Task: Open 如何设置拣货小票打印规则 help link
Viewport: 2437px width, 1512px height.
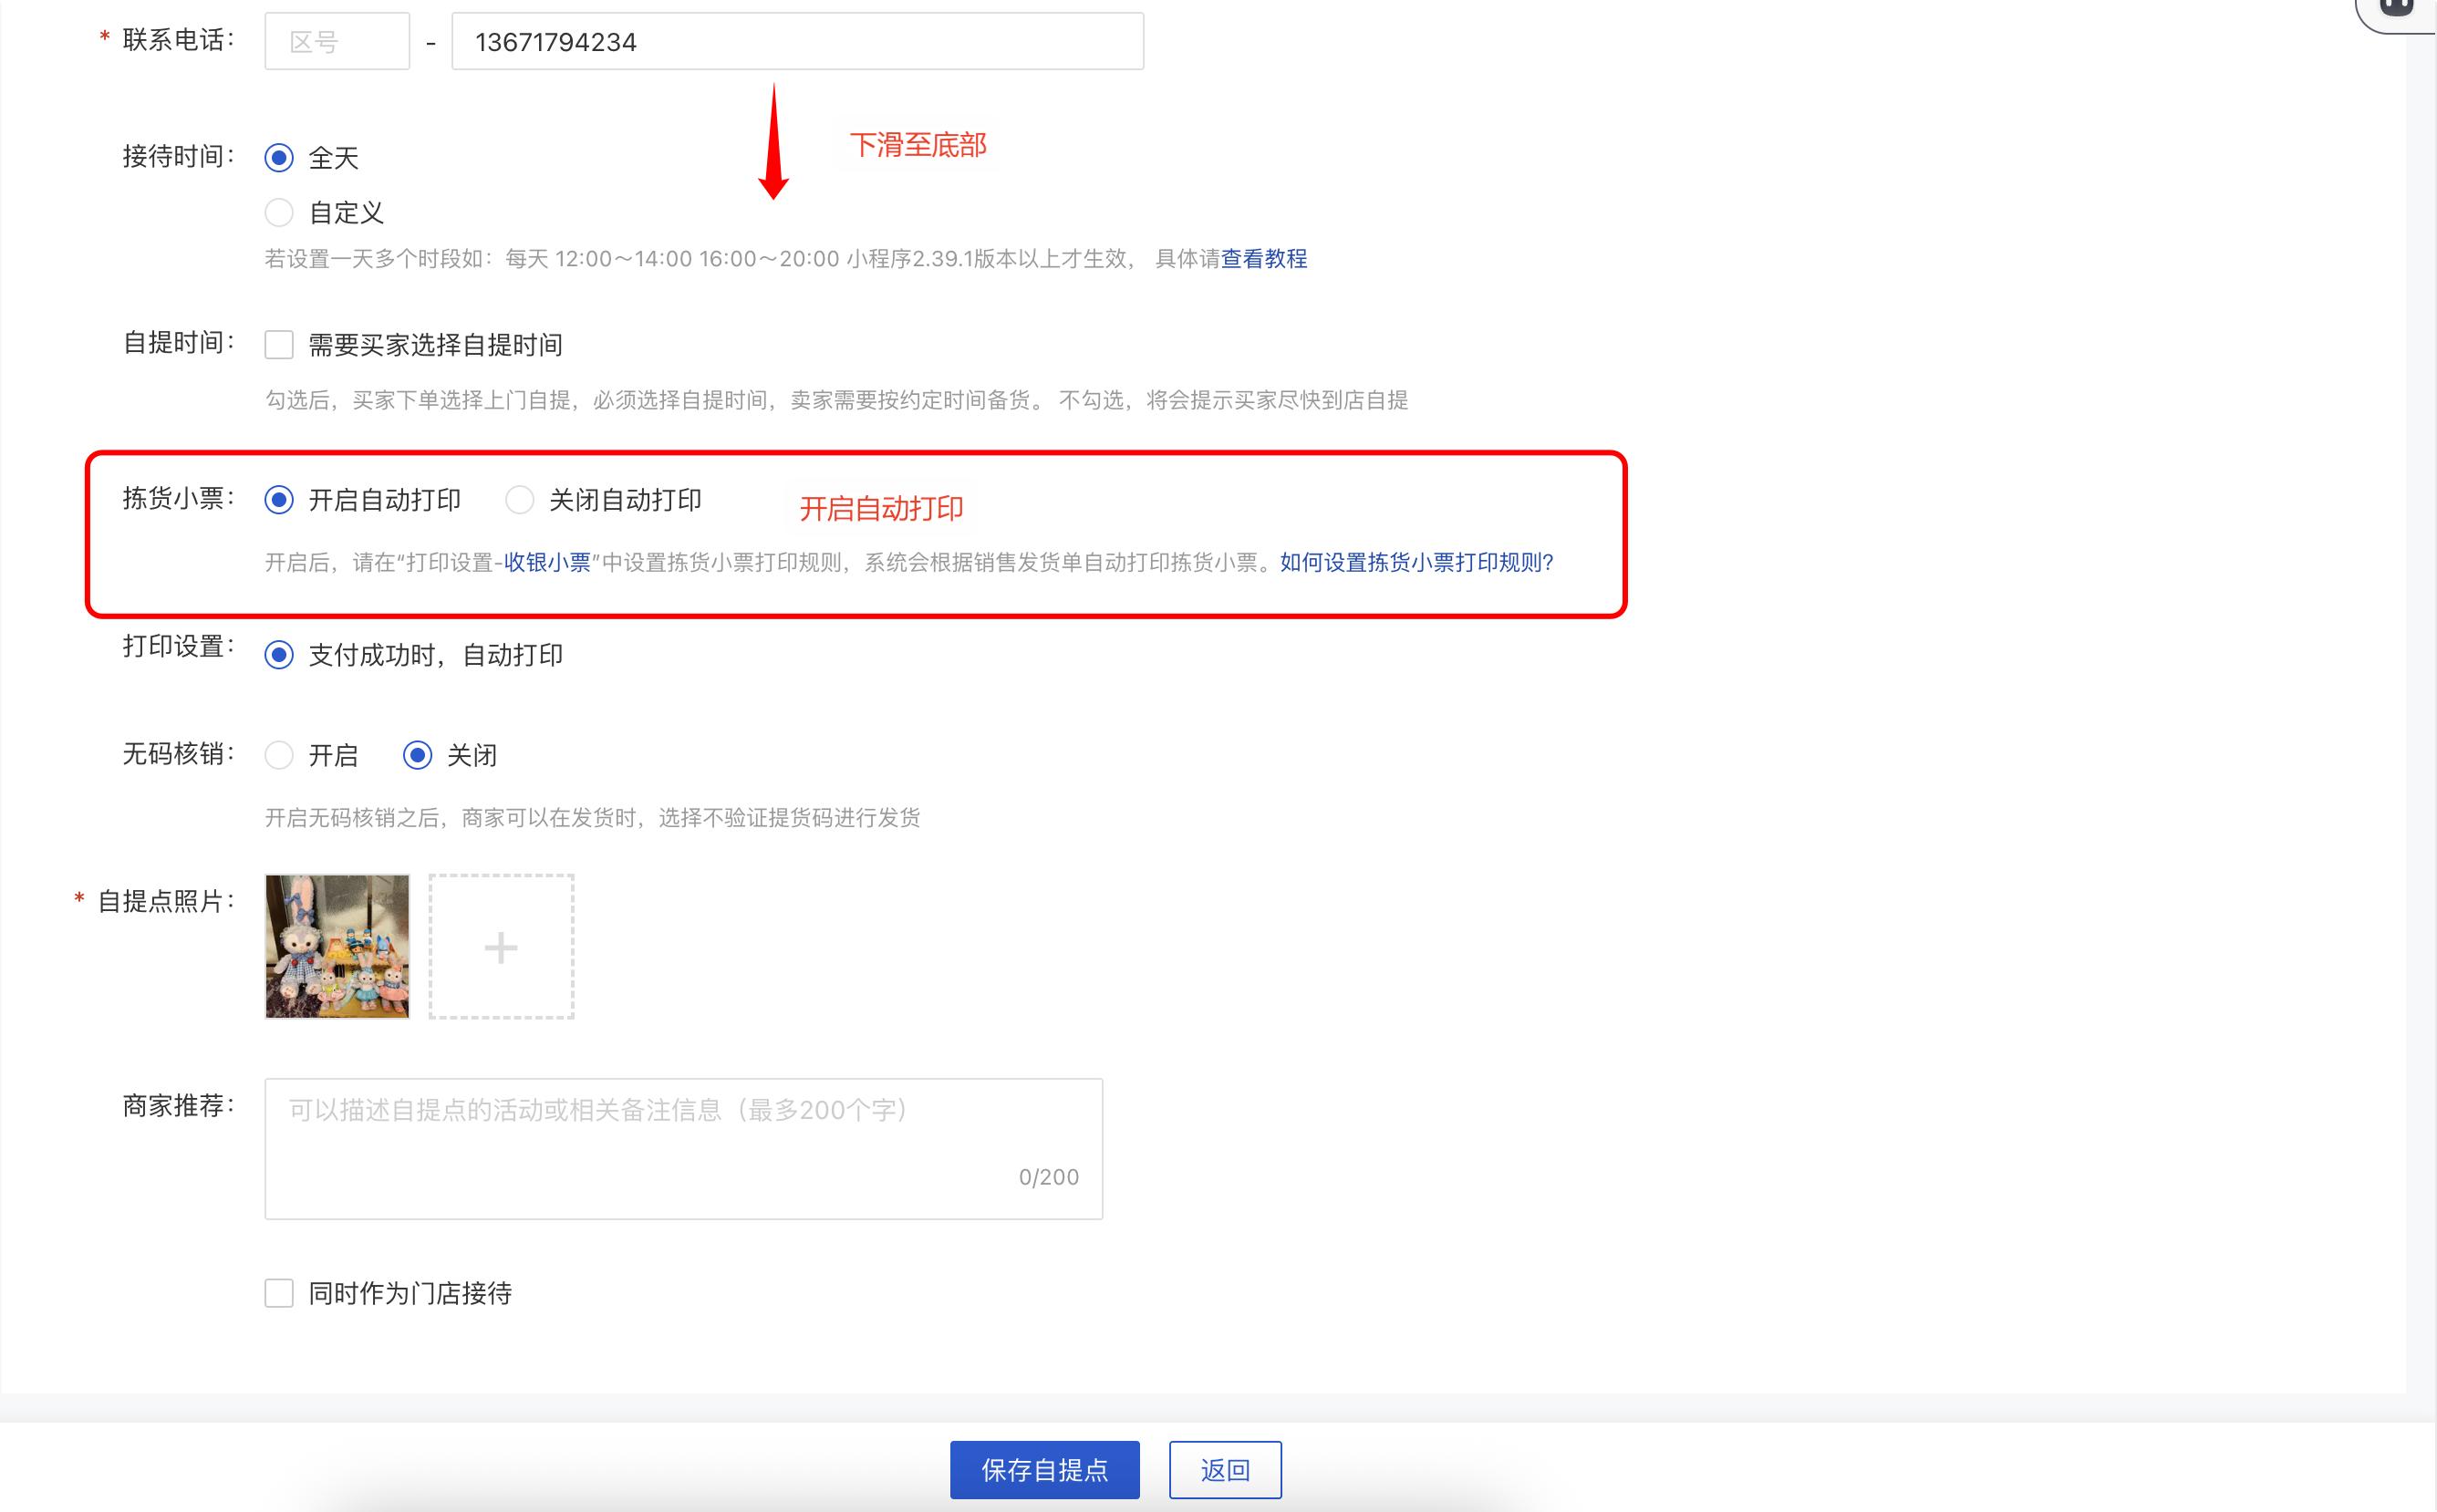Action: pyautogui.click(x=1416, y=563)
